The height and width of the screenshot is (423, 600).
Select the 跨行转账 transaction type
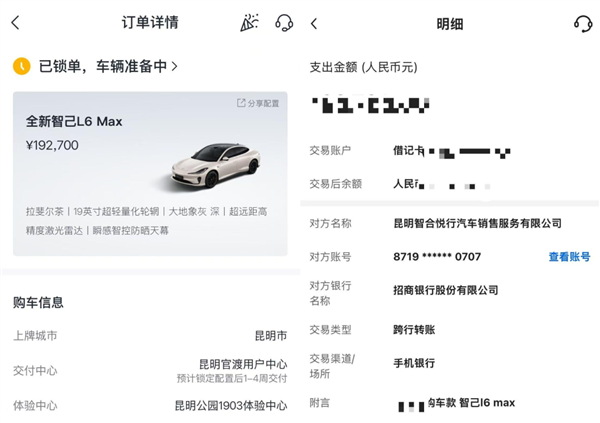tap(414, 330)
